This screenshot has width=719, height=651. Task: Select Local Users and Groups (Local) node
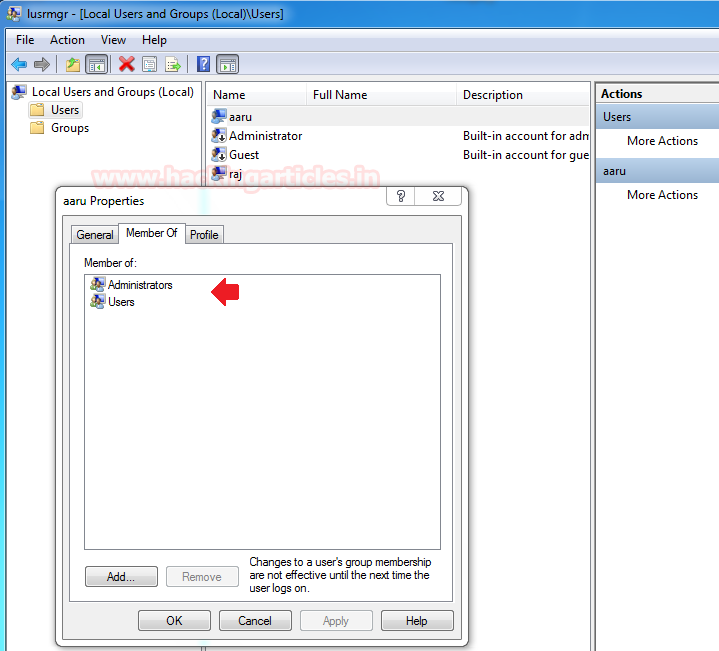coord(113,92)
